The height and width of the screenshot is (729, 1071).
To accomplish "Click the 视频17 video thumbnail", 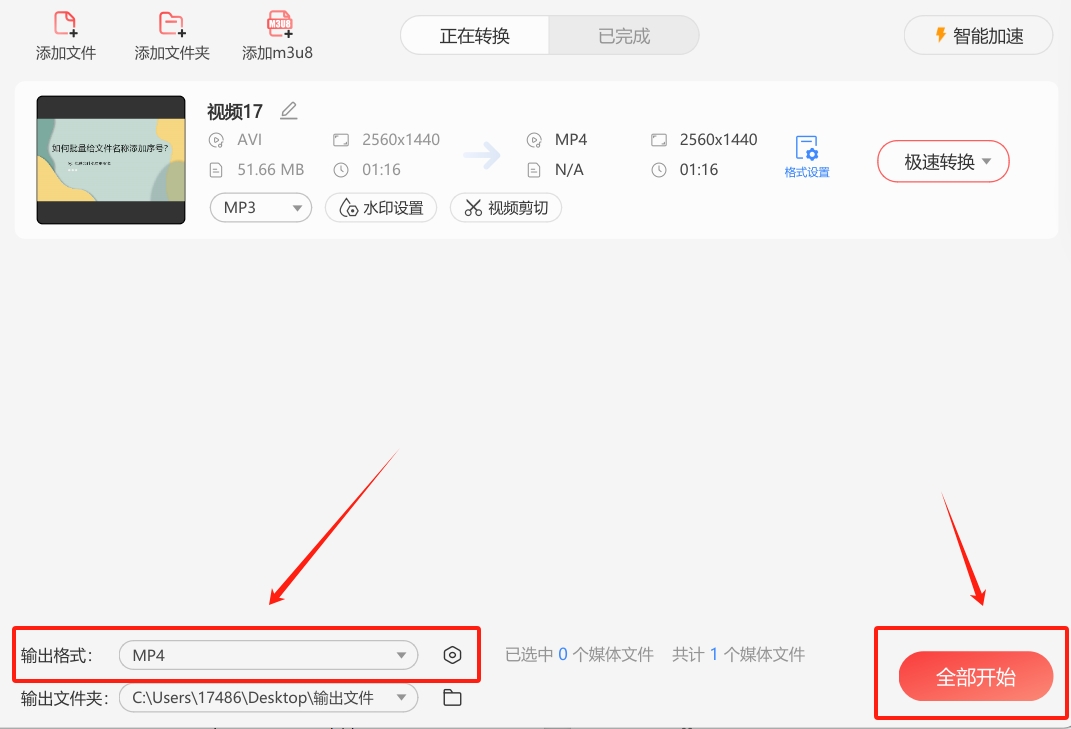I will click(x=110, y=158).
